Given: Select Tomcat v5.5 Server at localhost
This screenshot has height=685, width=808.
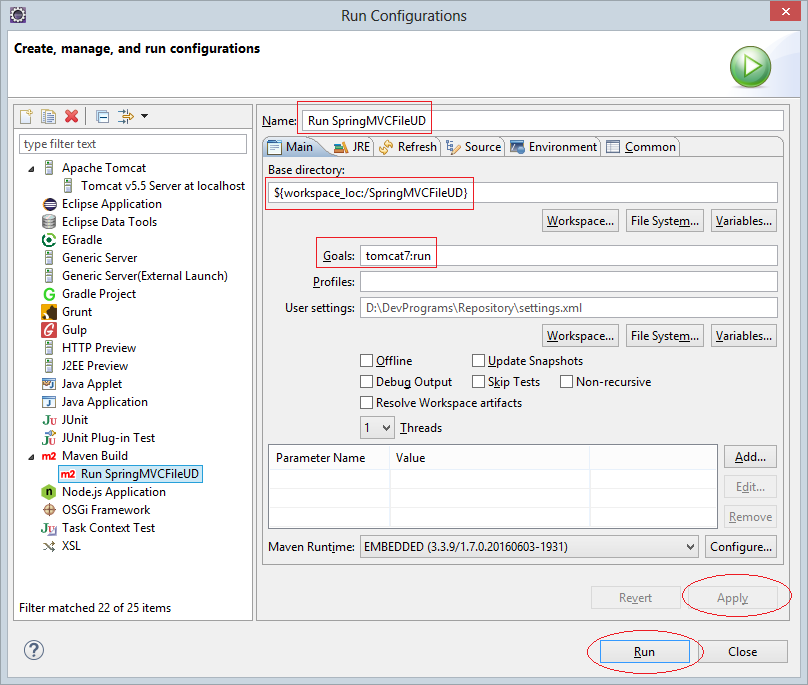Looking at the screenshot, I should (163, 186).
